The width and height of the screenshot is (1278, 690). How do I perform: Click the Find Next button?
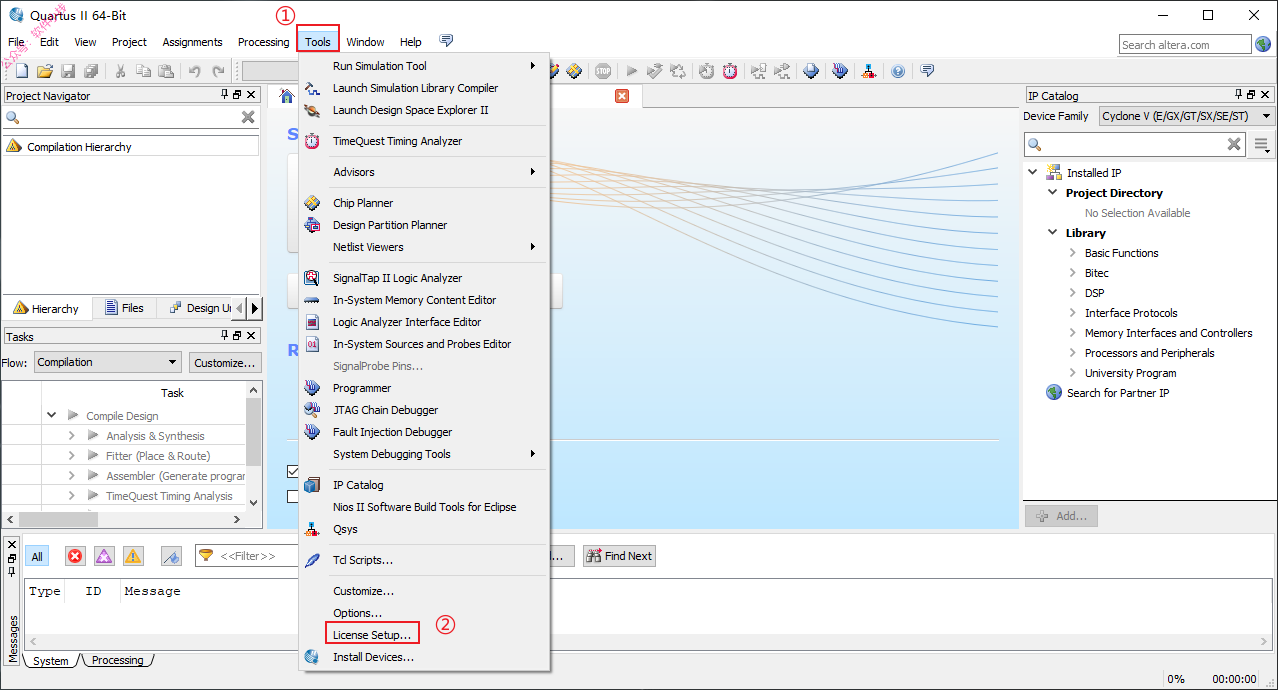point(619,556)
